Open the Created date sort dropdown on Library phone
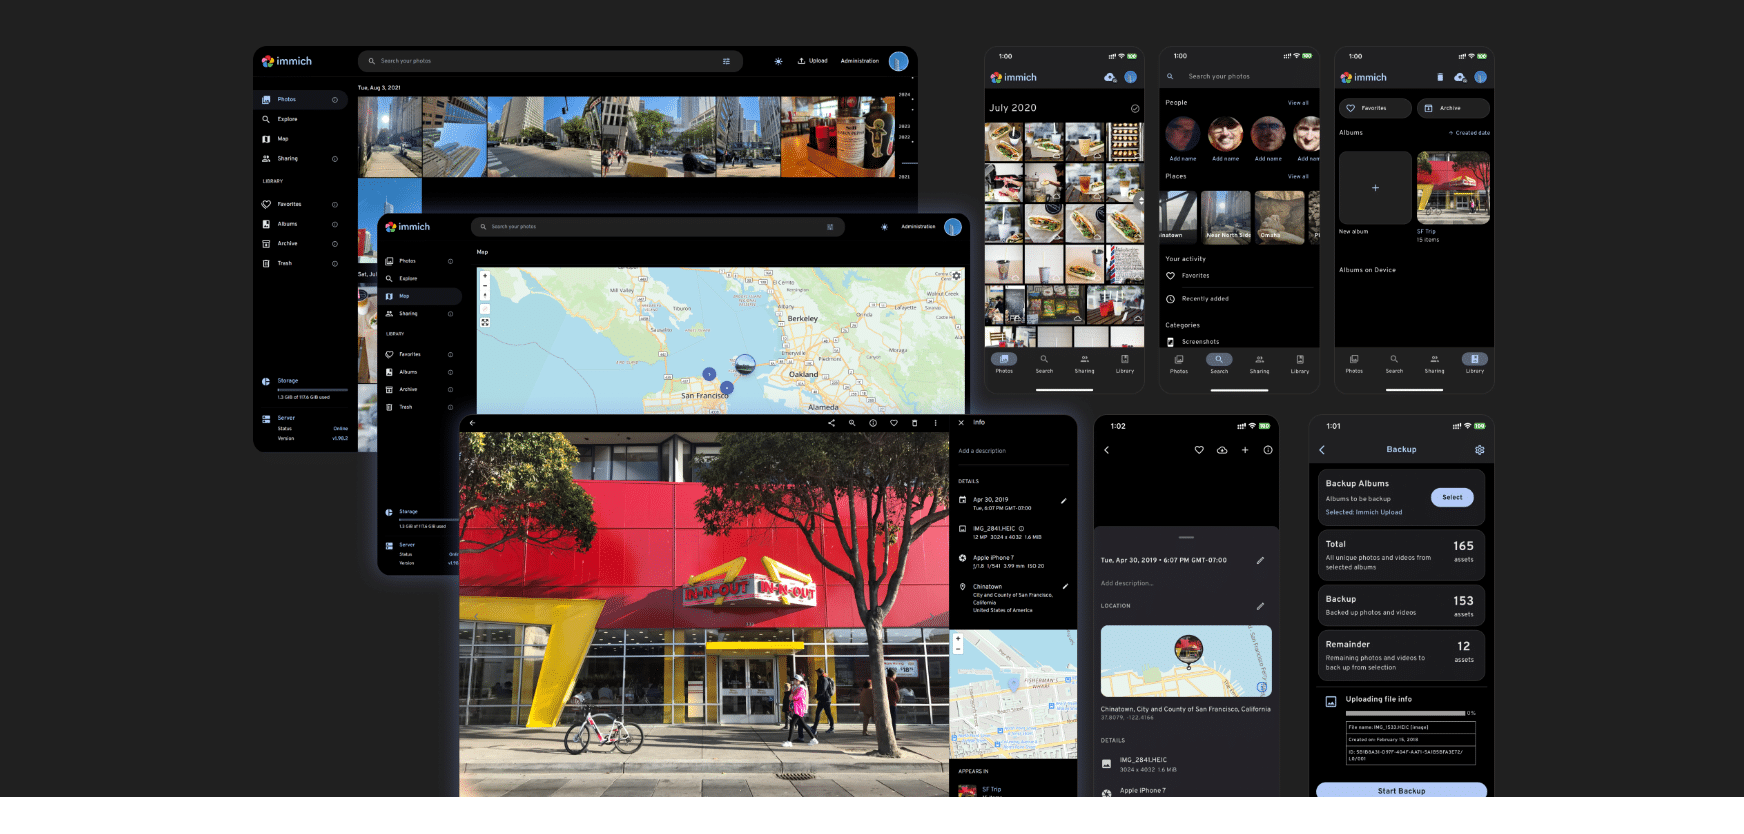The height and width of the screenshot is (834, 1744). pyautogui.click(x=1469, y=133)
